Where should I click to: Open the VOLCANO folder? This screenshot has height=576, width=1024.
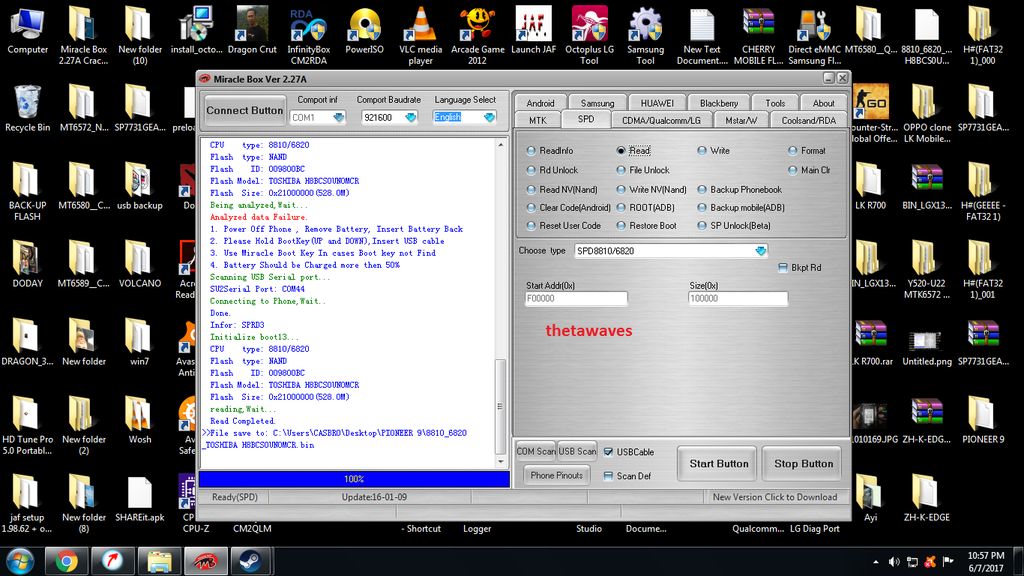[139, 265]
